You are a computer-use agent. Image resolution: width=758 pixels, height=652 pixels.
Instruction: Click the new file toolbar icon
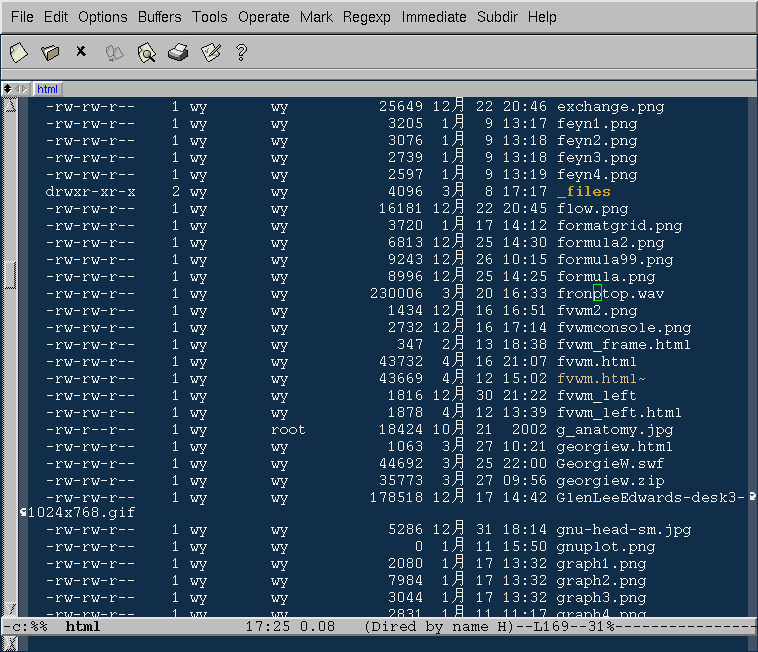(18, 52)
